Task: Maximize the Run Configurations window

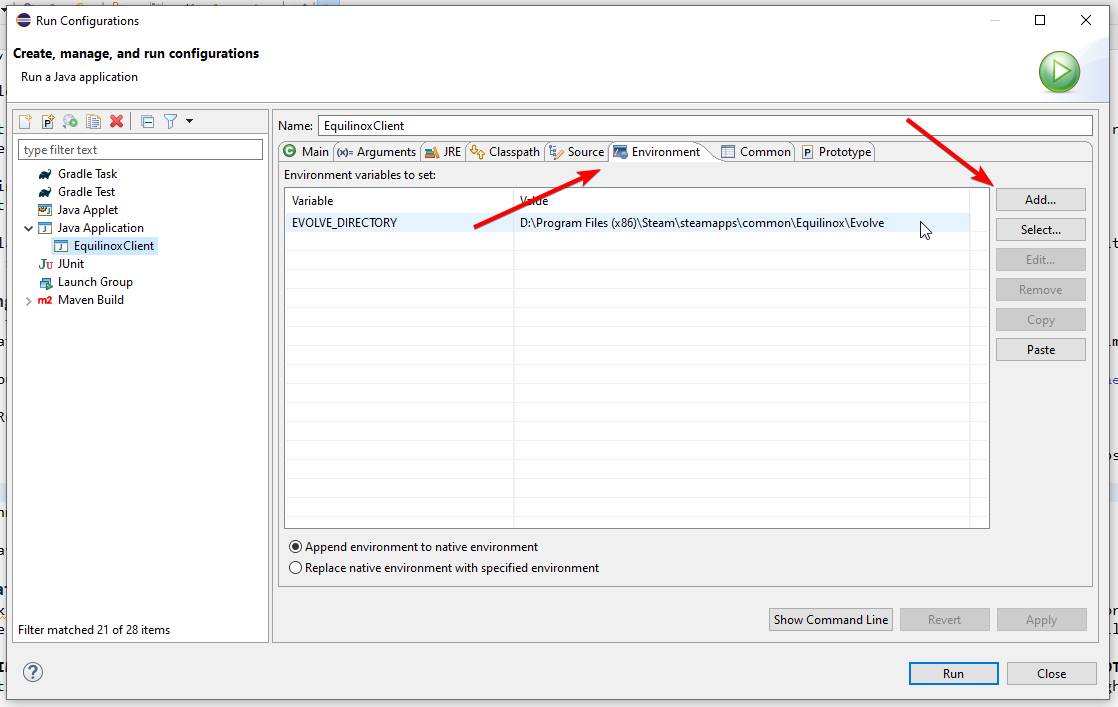Action: [1040, 20]
